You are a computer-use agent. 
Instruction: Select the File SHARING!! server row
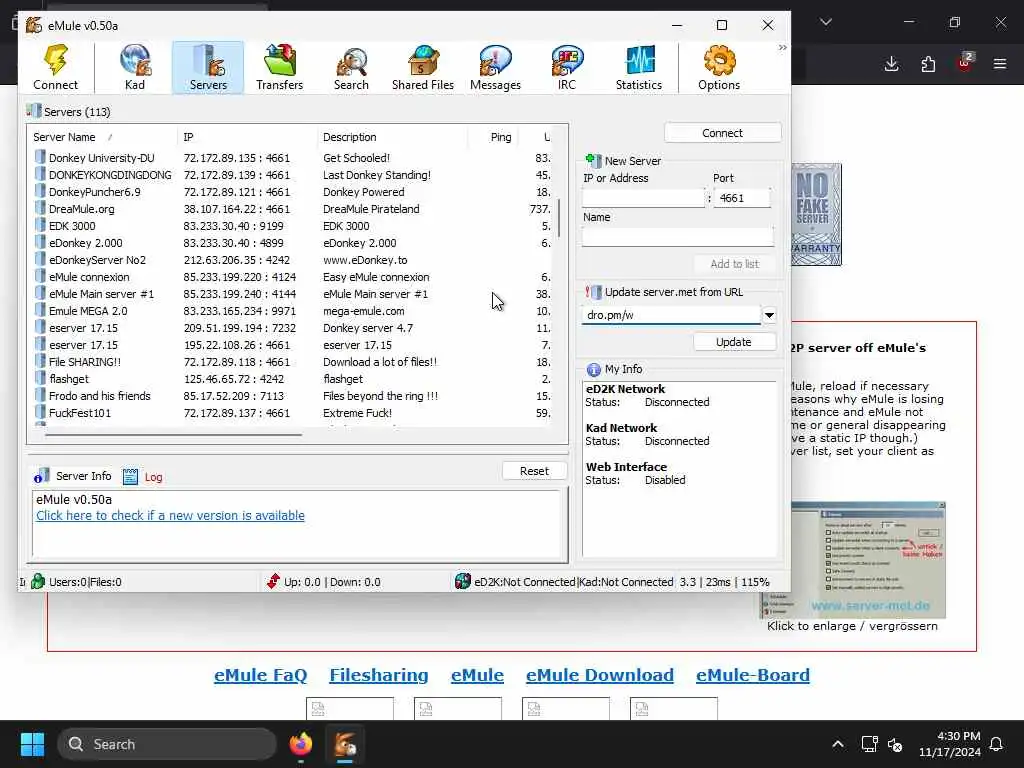point(292,362)
